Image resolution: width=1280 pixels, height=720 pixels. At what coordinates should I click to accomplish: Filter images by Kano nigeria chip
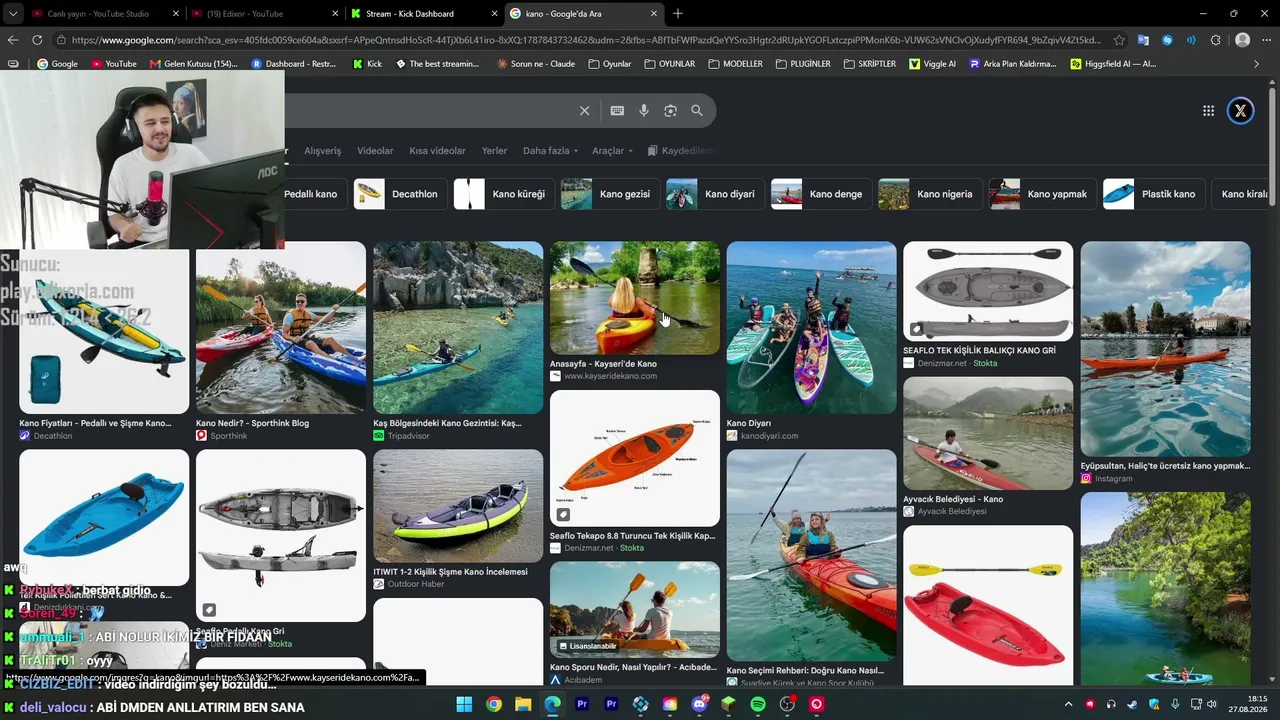(x=929, y=194)
